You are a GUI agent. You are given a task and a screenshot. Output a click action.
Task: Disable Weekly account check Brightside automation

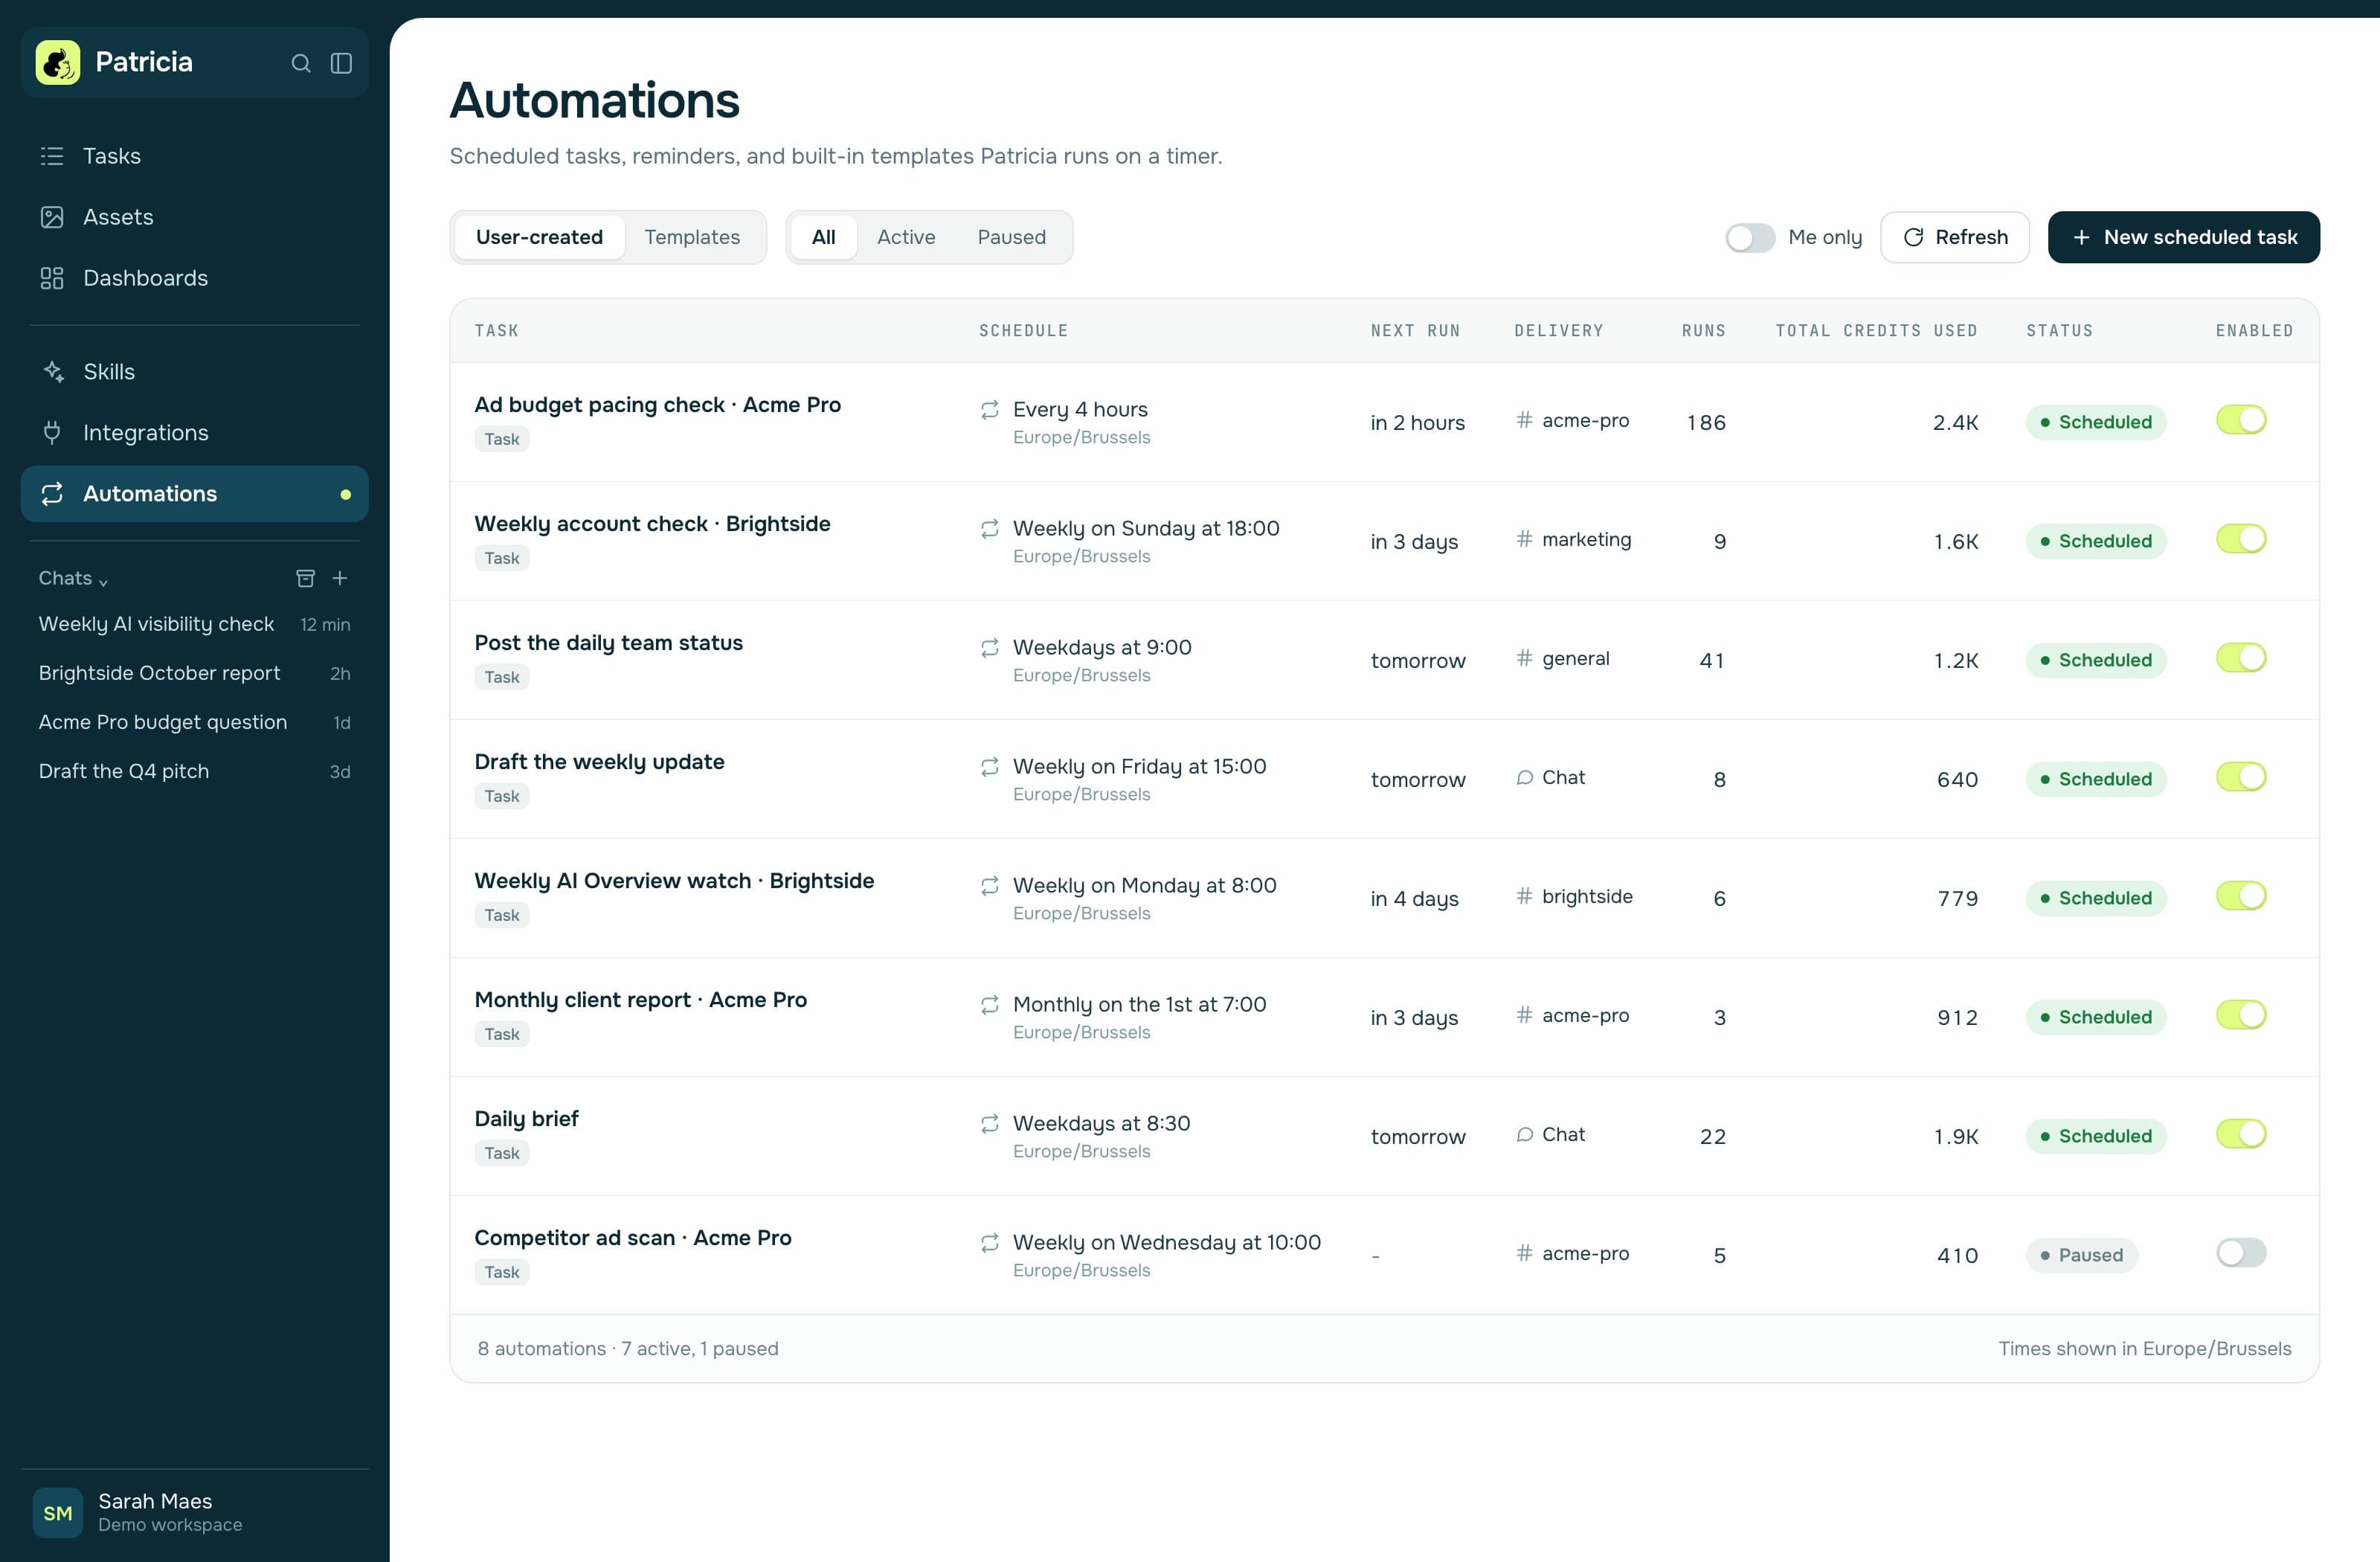point(2241,539)
